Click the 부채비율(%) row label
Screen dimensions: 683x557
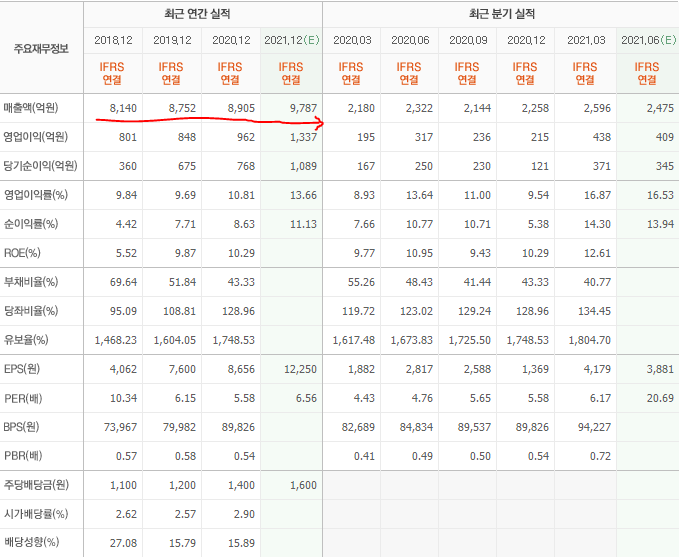(31, 282)
